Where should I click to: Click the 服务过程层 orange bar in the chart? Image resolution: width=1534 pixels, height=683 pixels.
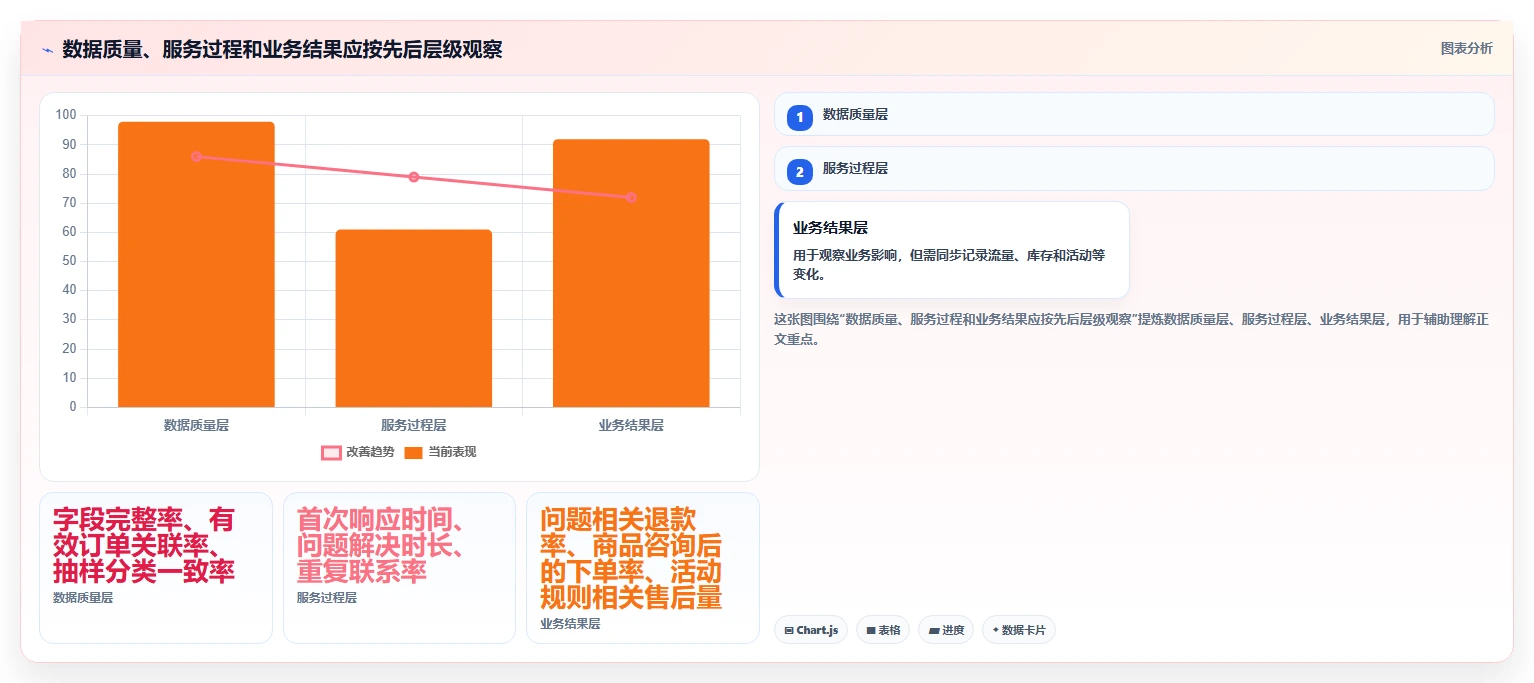tap(413, 318)
